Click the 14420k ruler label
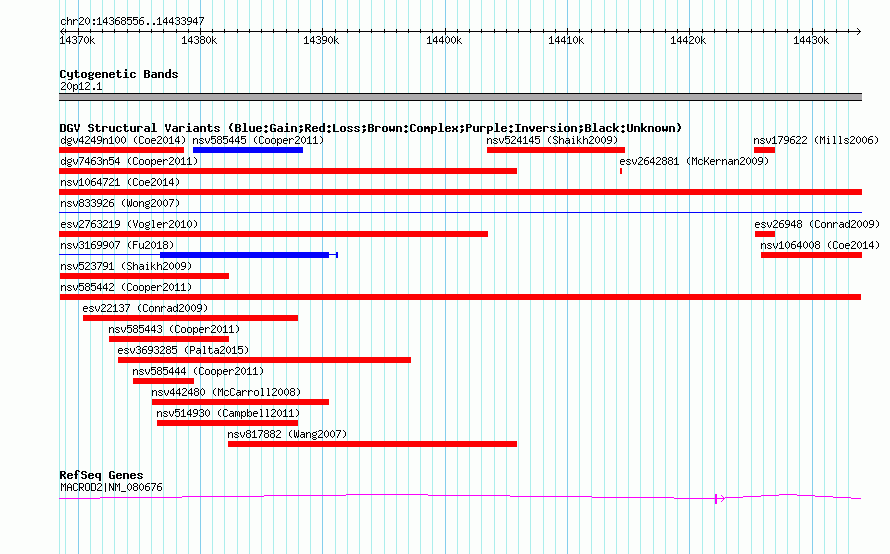The width and height of the screenshot is (890, 554). click(x=689, y=40)
